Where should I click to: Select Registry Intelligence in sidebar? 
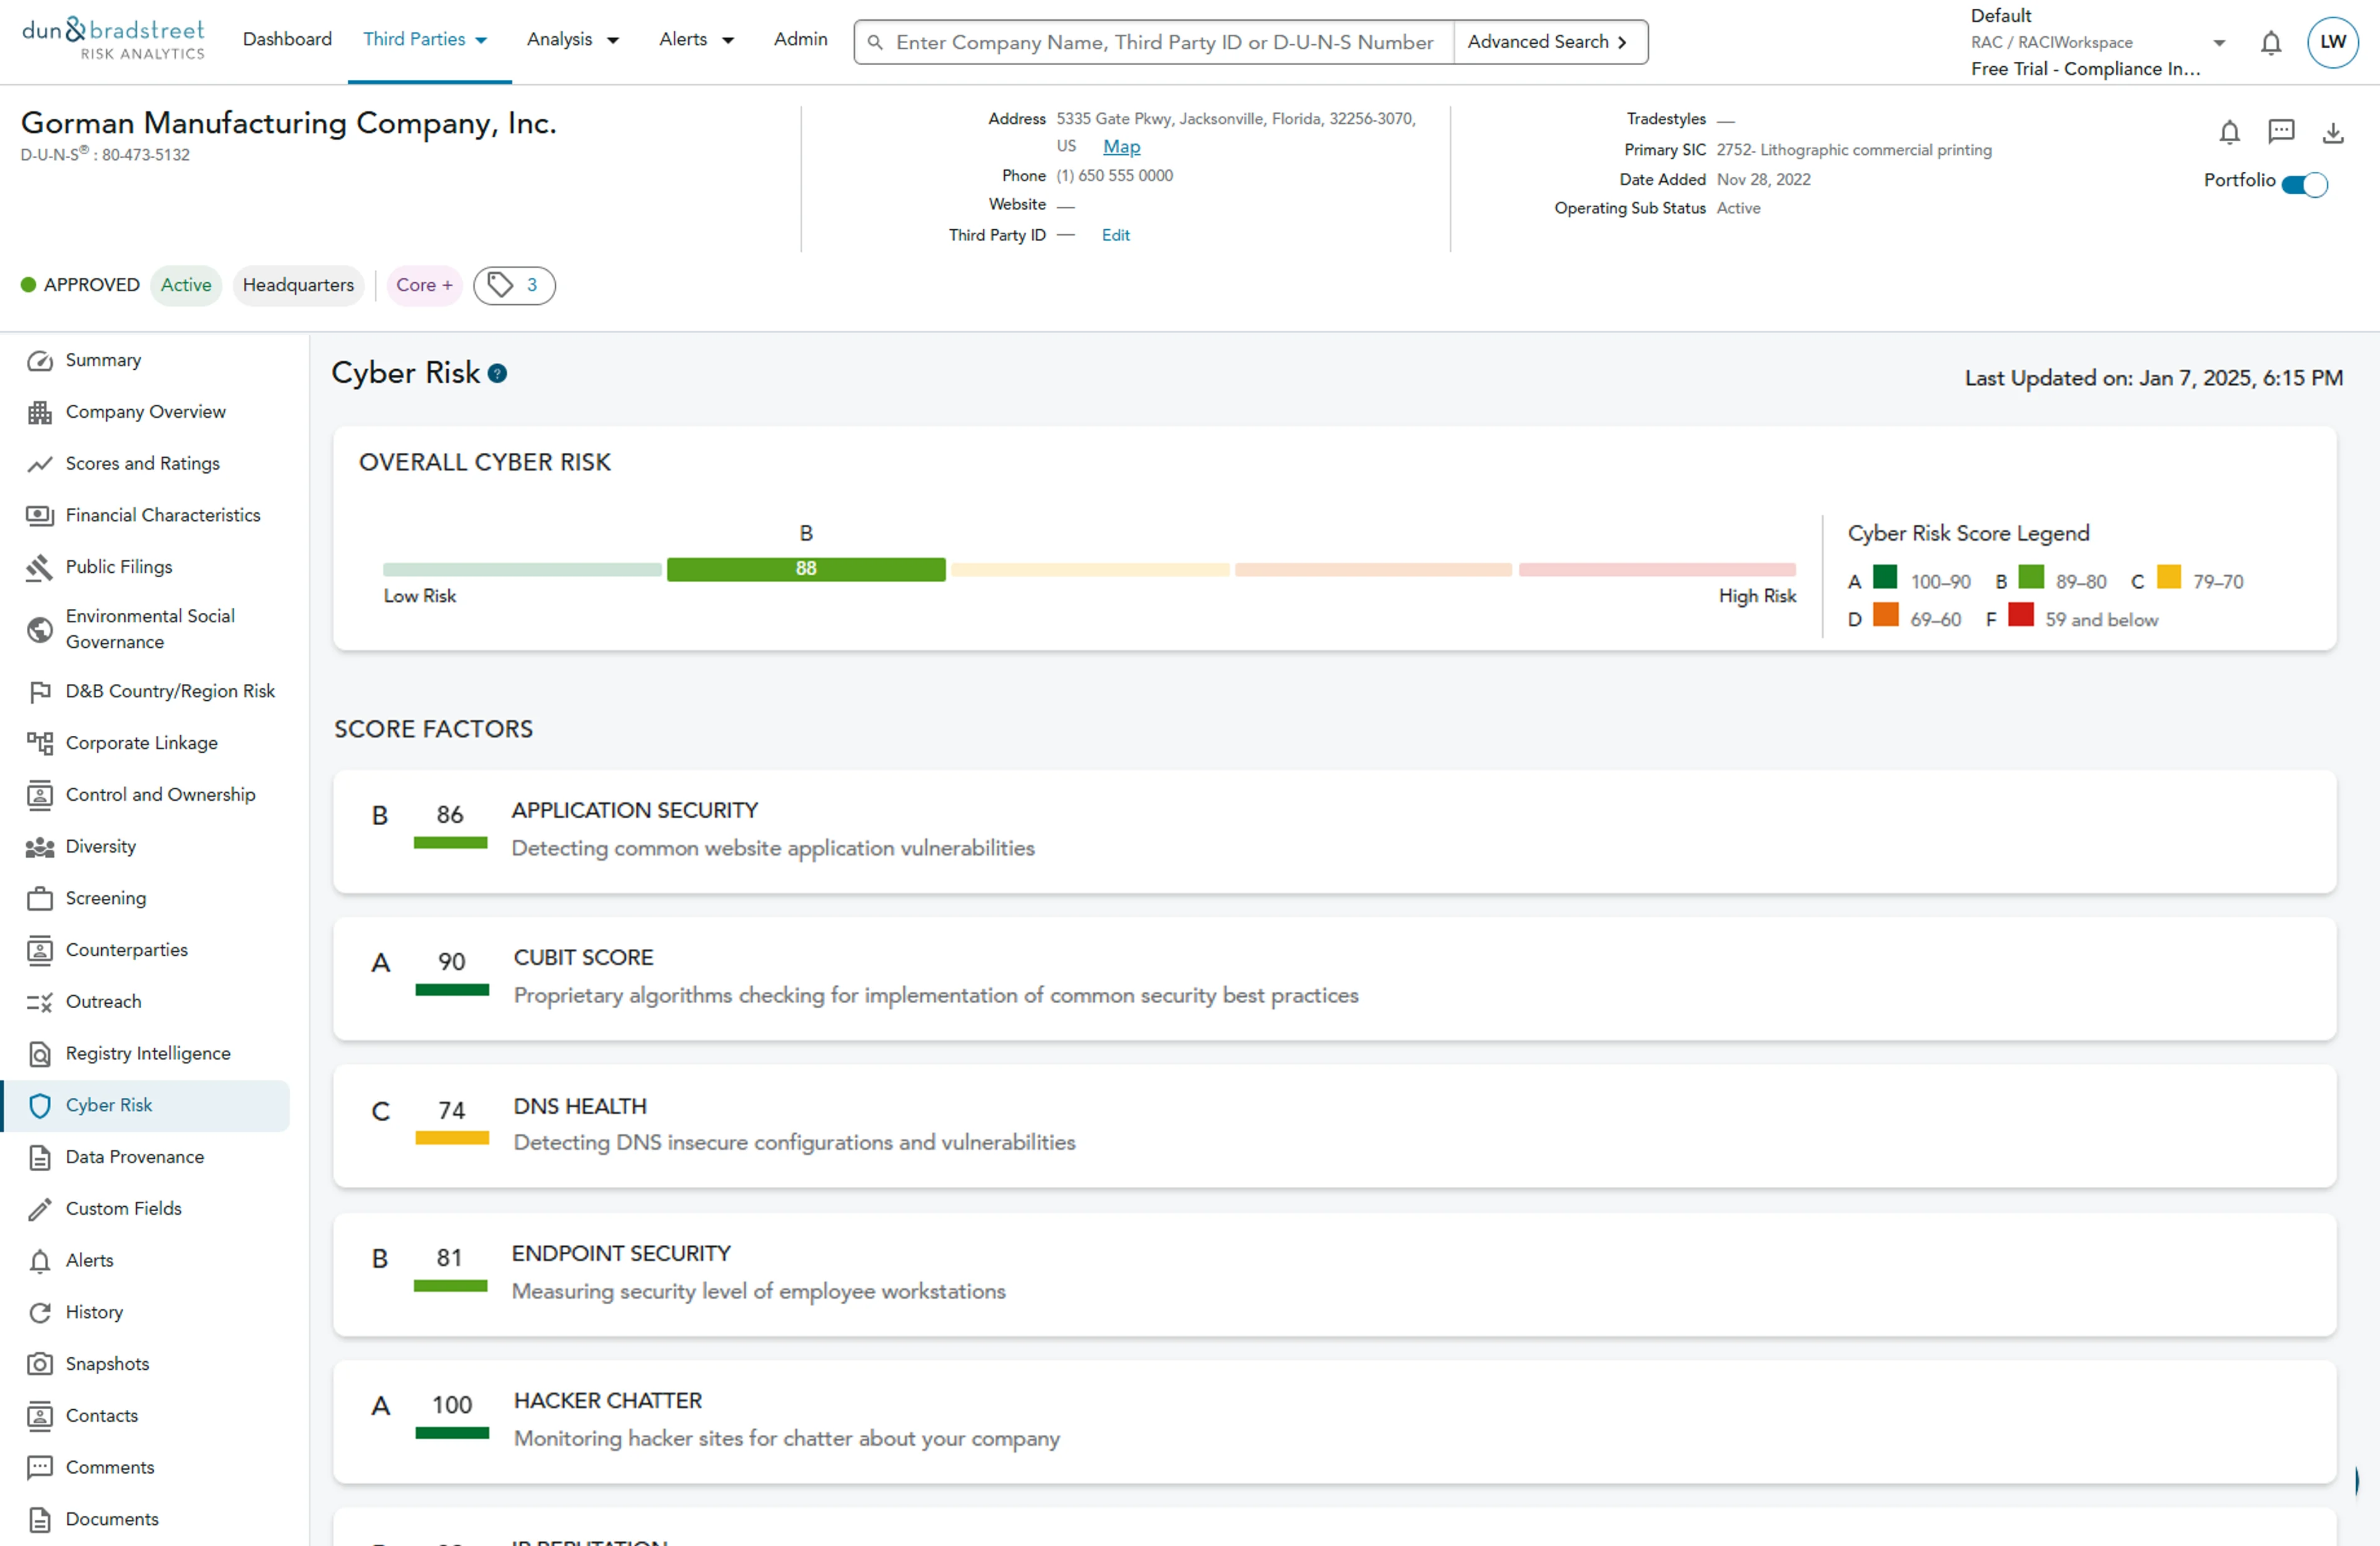pos(148,1054)
